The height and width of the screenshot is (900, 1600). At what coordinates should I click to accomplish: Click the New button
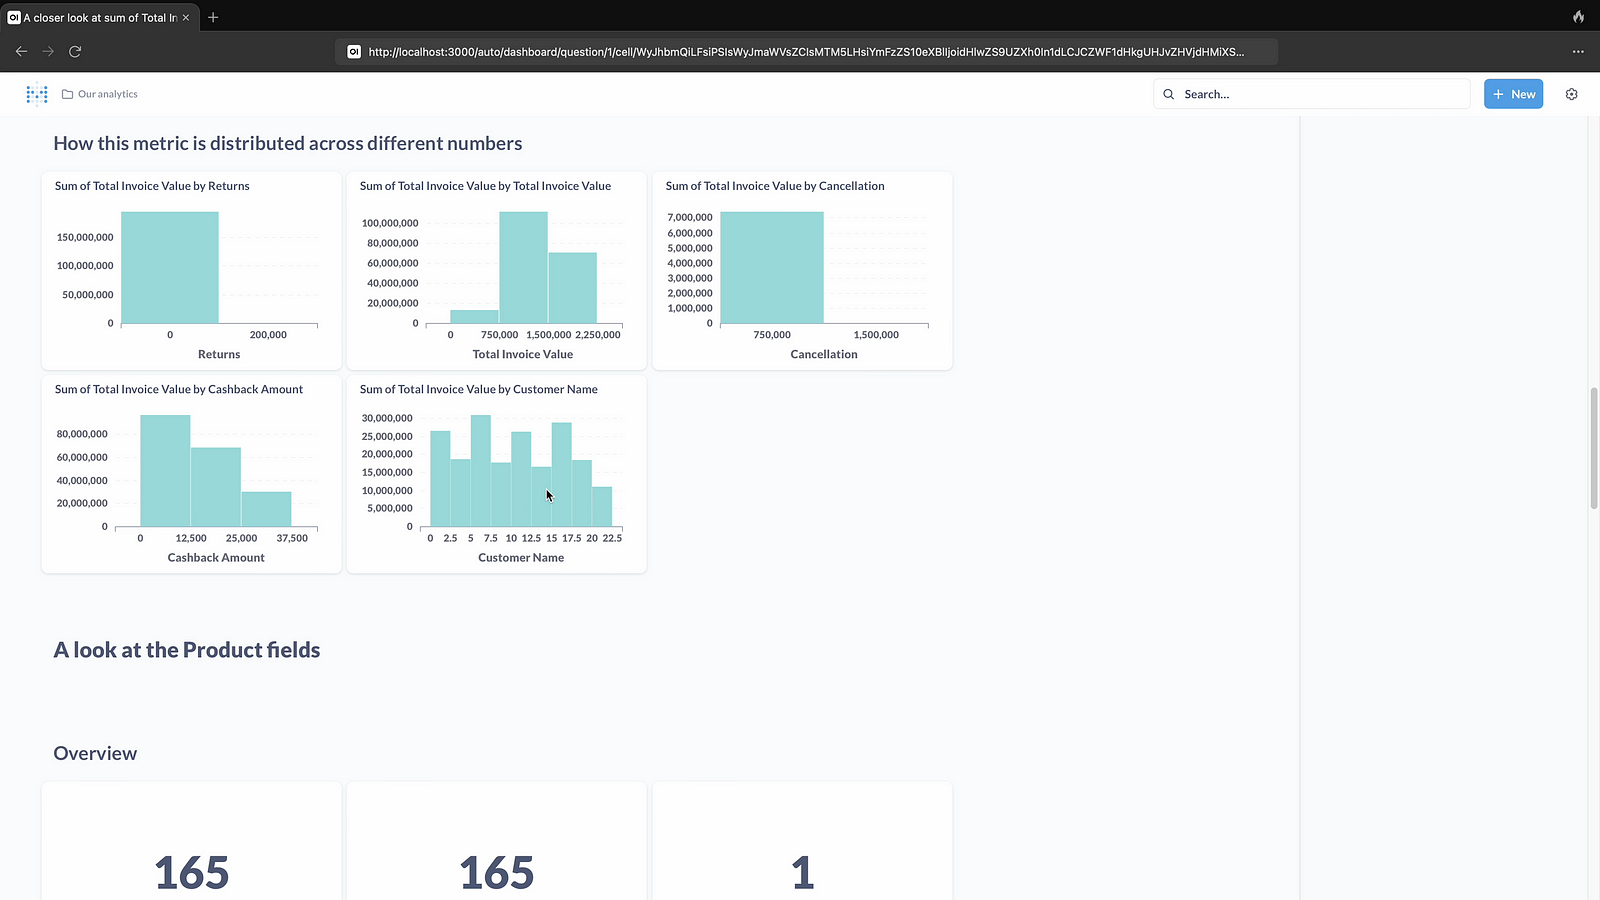pos(1513,94)
